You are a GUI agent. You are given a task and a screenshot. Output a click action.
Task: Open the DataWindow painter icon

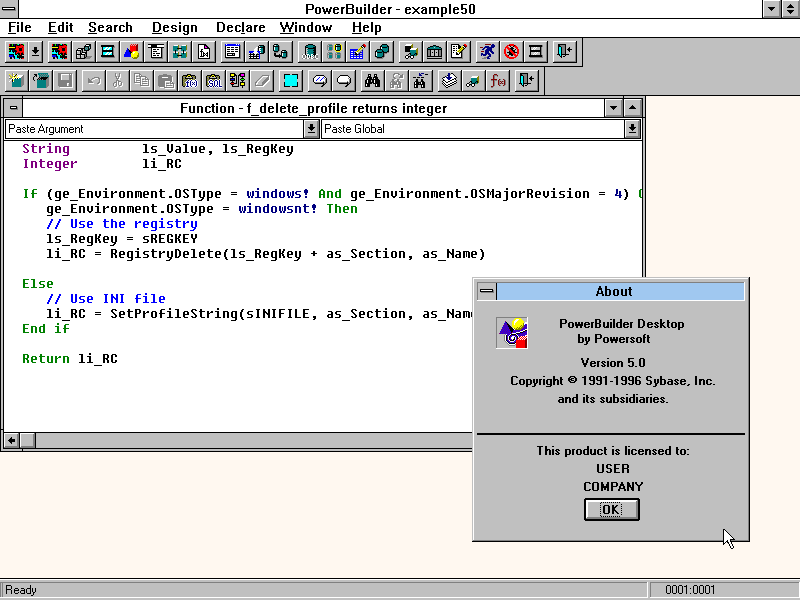pyautogui.click(x=232, y=52)
